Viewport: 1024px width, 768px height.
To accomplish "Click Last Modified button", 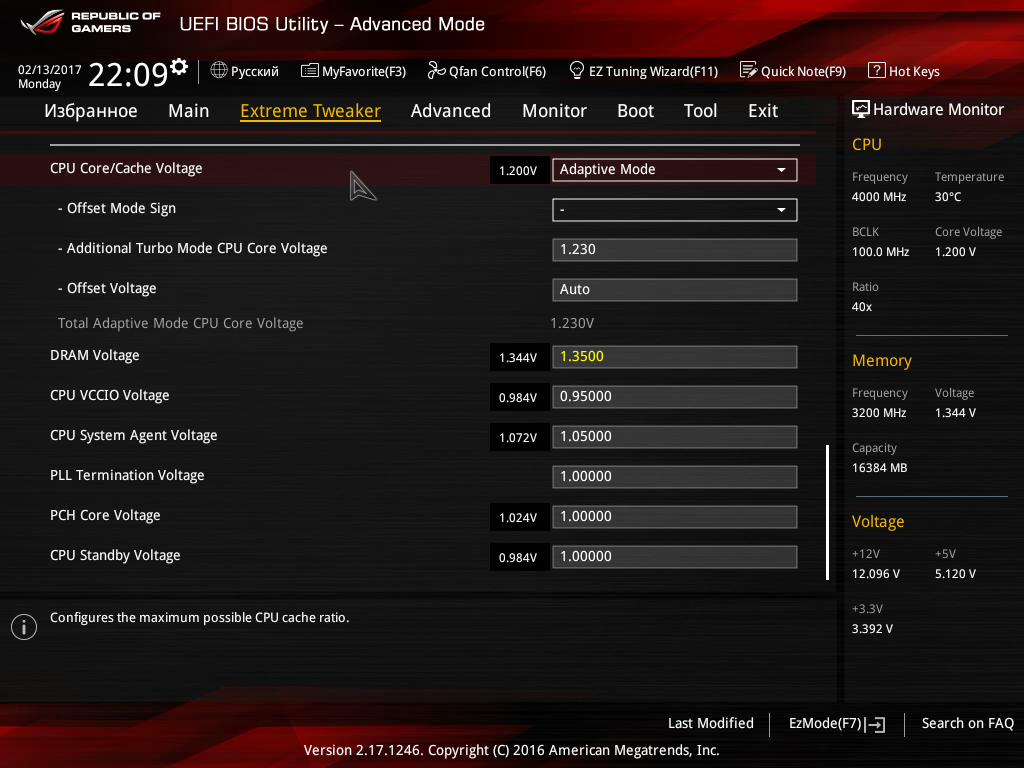I will click(x=711, y=723).
